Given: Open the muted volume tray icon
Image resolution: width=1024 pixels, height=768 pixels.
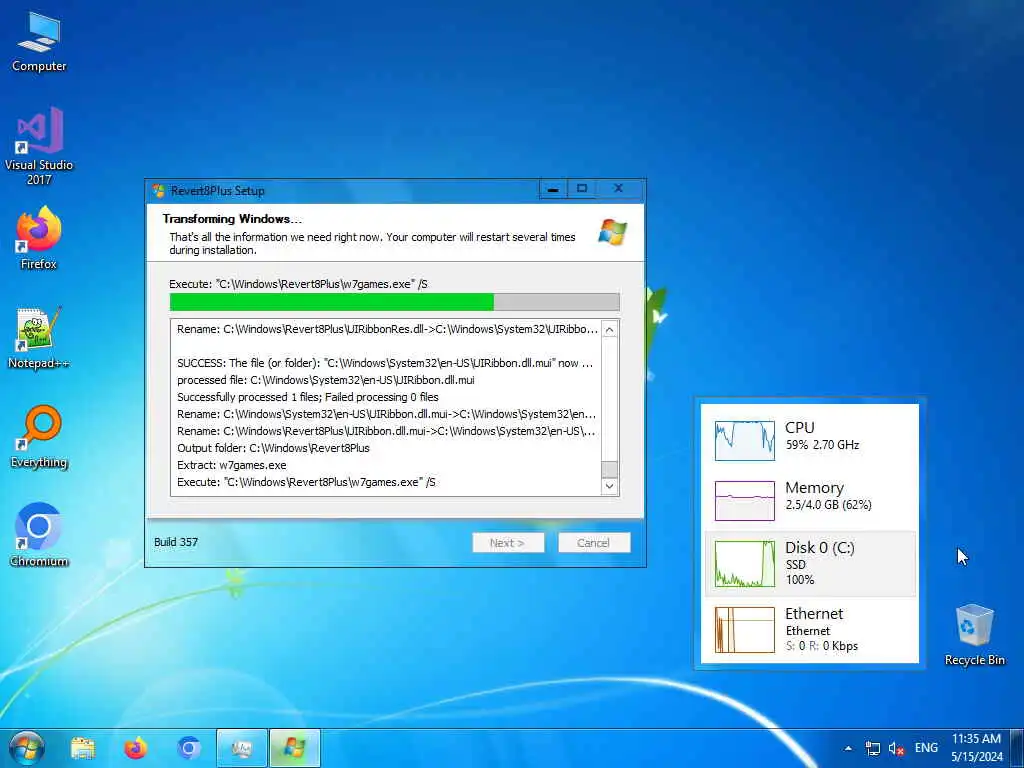Looking at the screenshot, I should 896,748.
